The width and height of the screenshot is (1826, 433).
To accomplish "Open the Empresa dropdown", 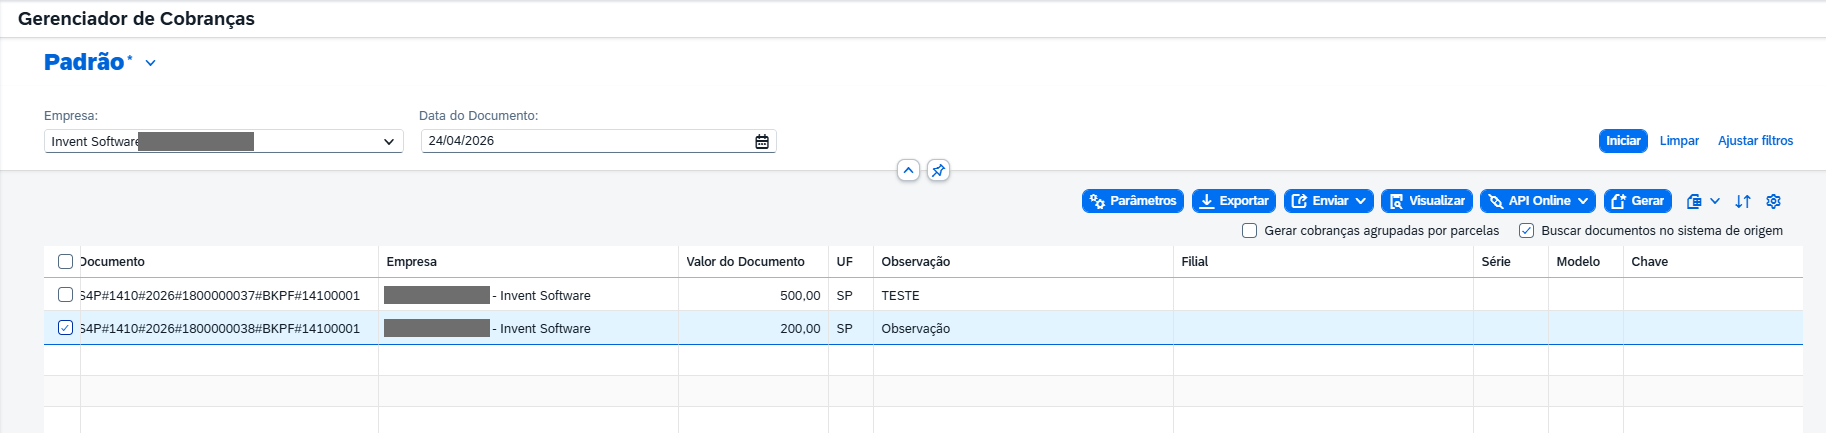I will pos(224,141).
